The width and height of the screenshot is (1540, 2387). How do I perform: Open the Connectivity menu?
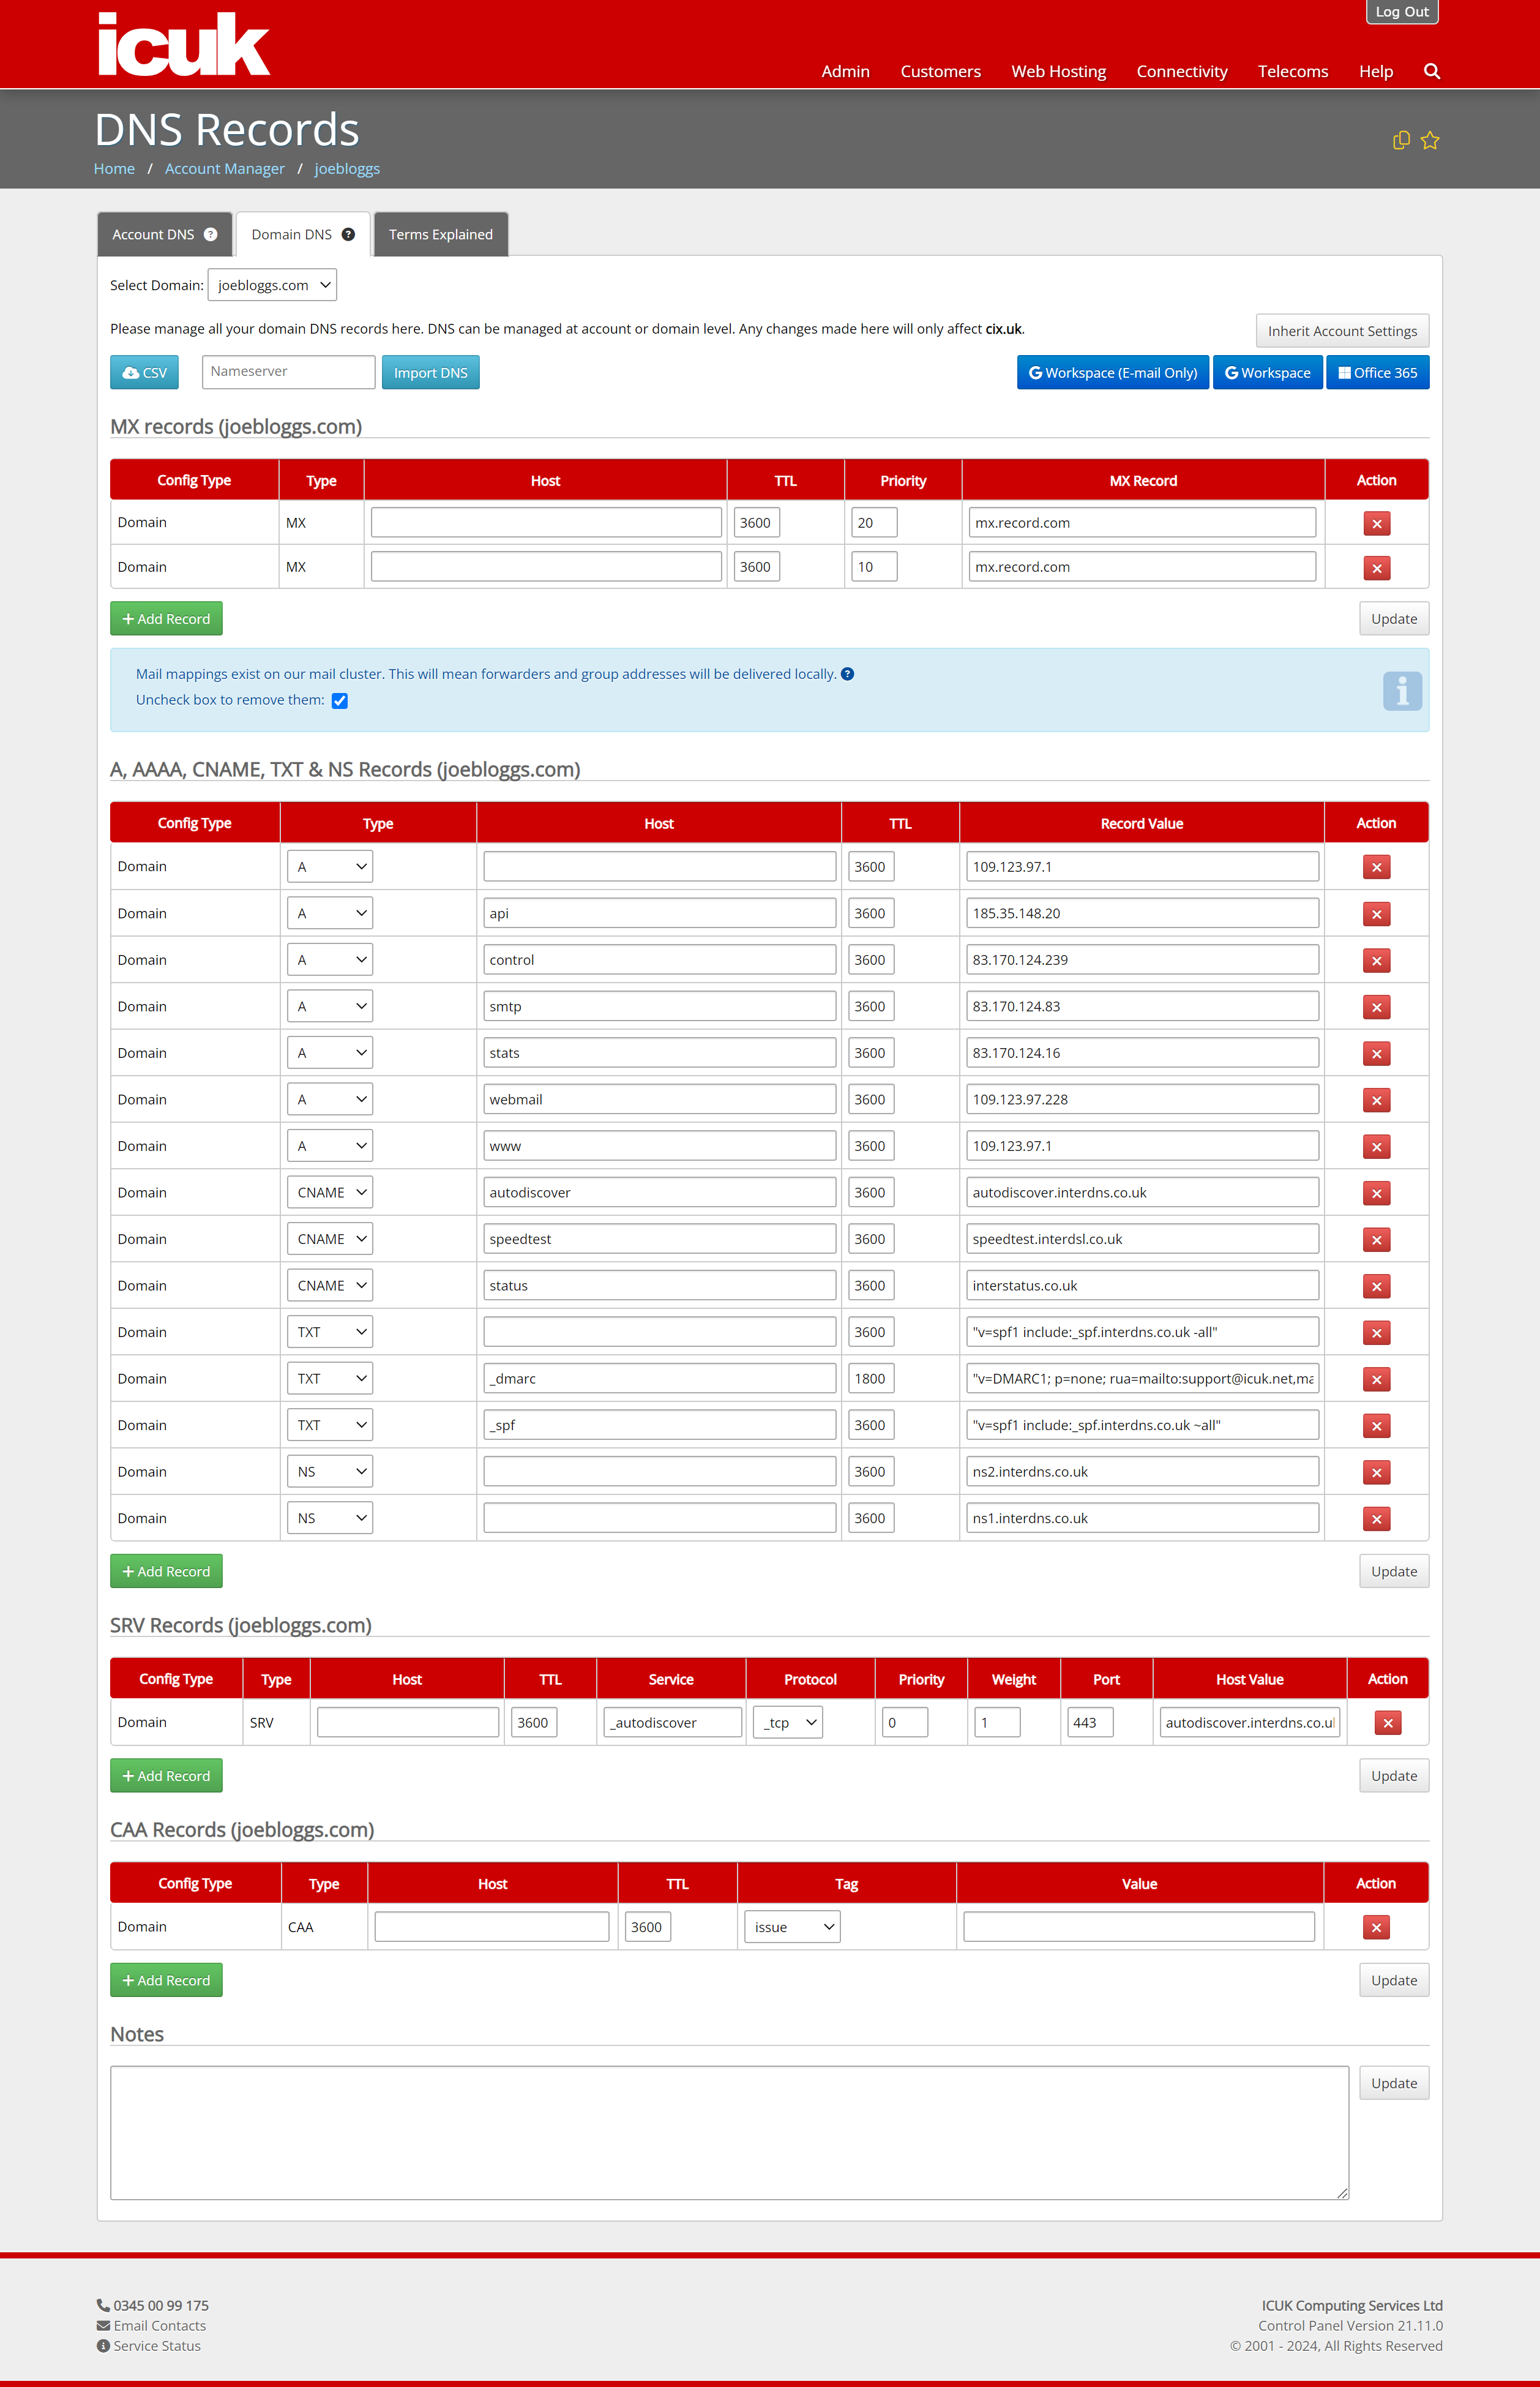pyautogui.click(x=1182, y=71)
